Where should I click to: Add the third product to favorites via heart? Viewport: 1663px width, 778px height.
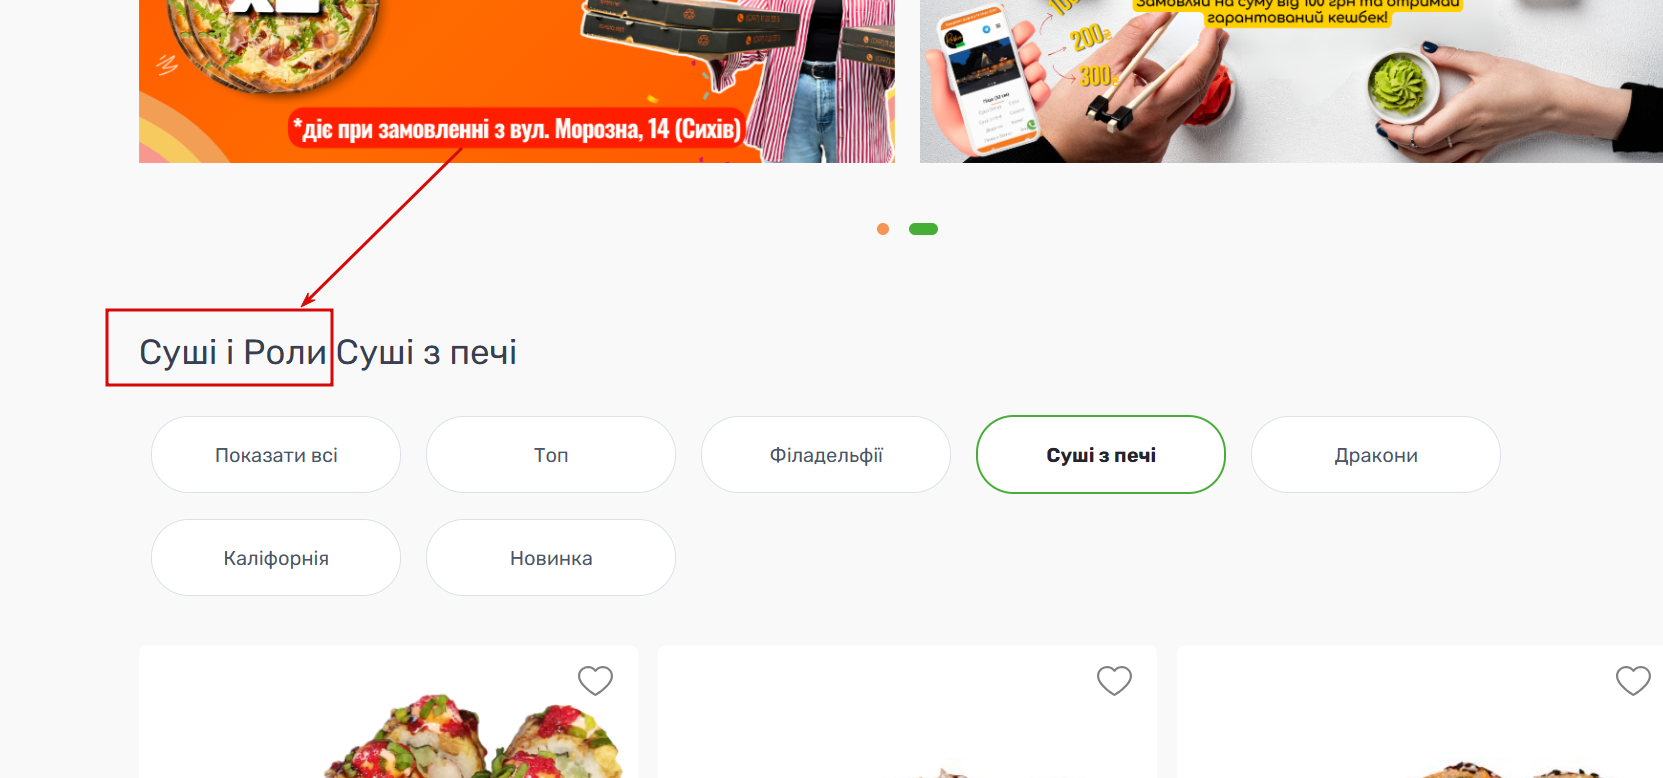click(1633, 681)
